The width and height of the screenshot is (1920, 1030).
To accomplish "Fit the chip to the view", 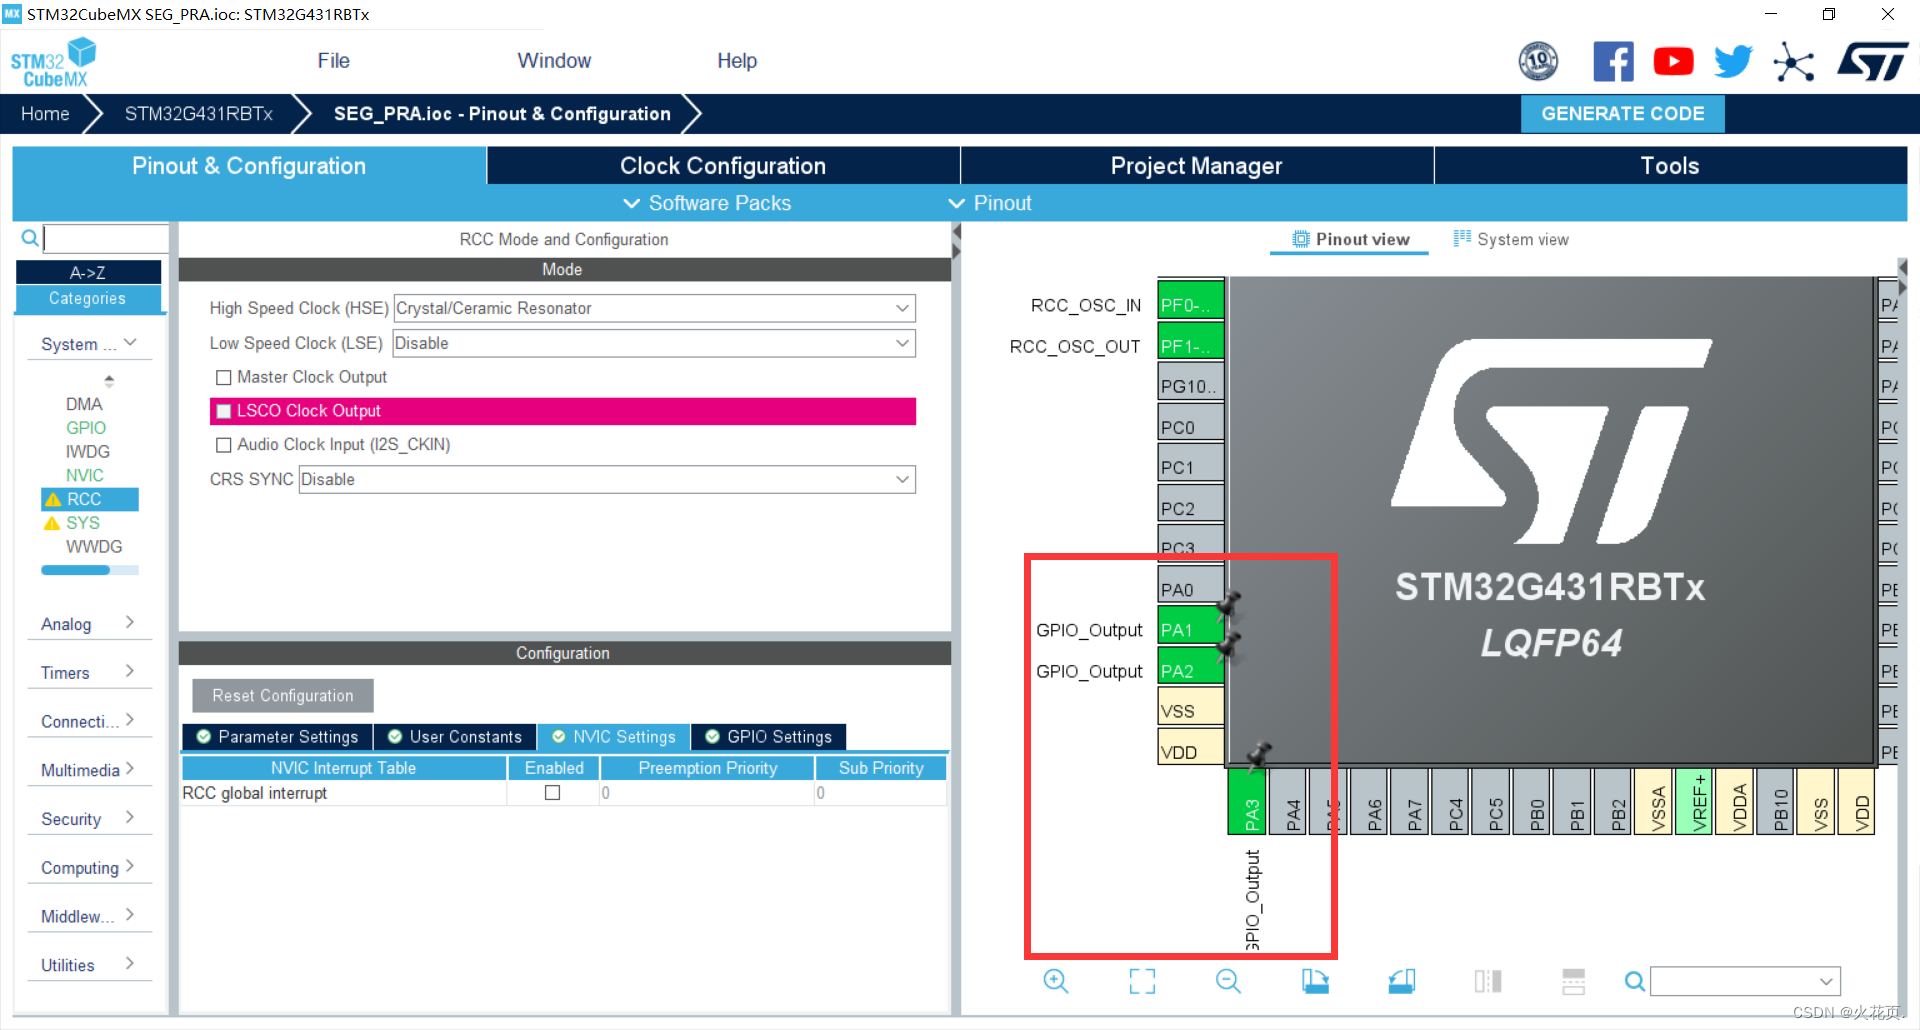I will pyautogui.click(x=1142, y=981).
